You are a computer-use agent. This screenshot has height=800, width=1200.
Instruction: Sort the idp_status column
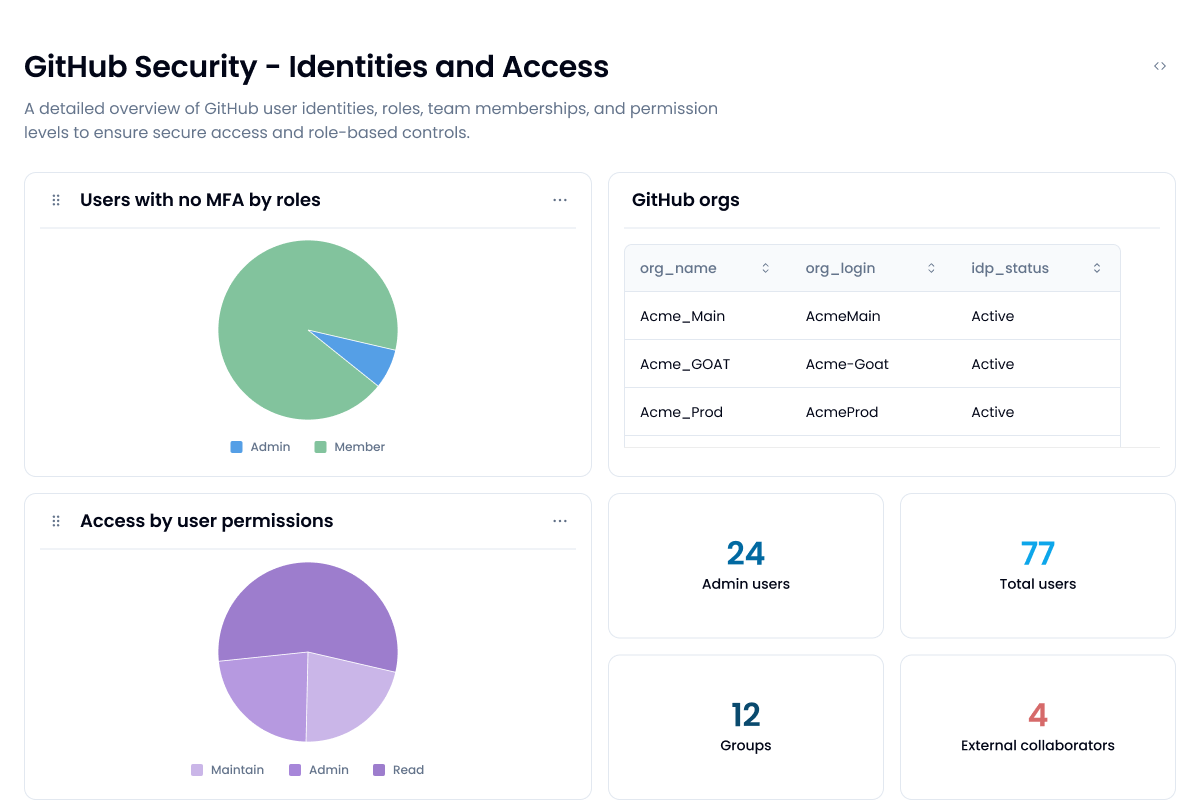(1096, 268)
